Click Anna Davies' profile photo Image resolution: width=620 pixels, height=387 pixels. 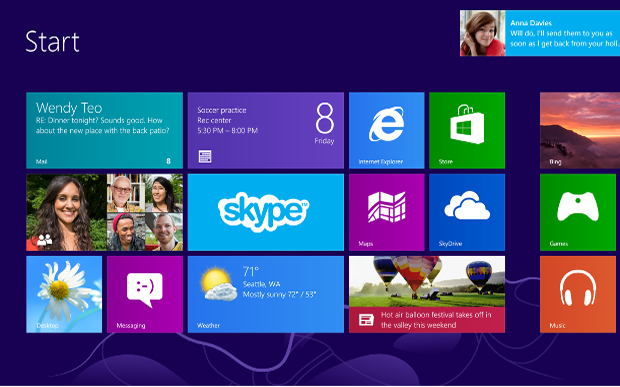tap(483, 33)
